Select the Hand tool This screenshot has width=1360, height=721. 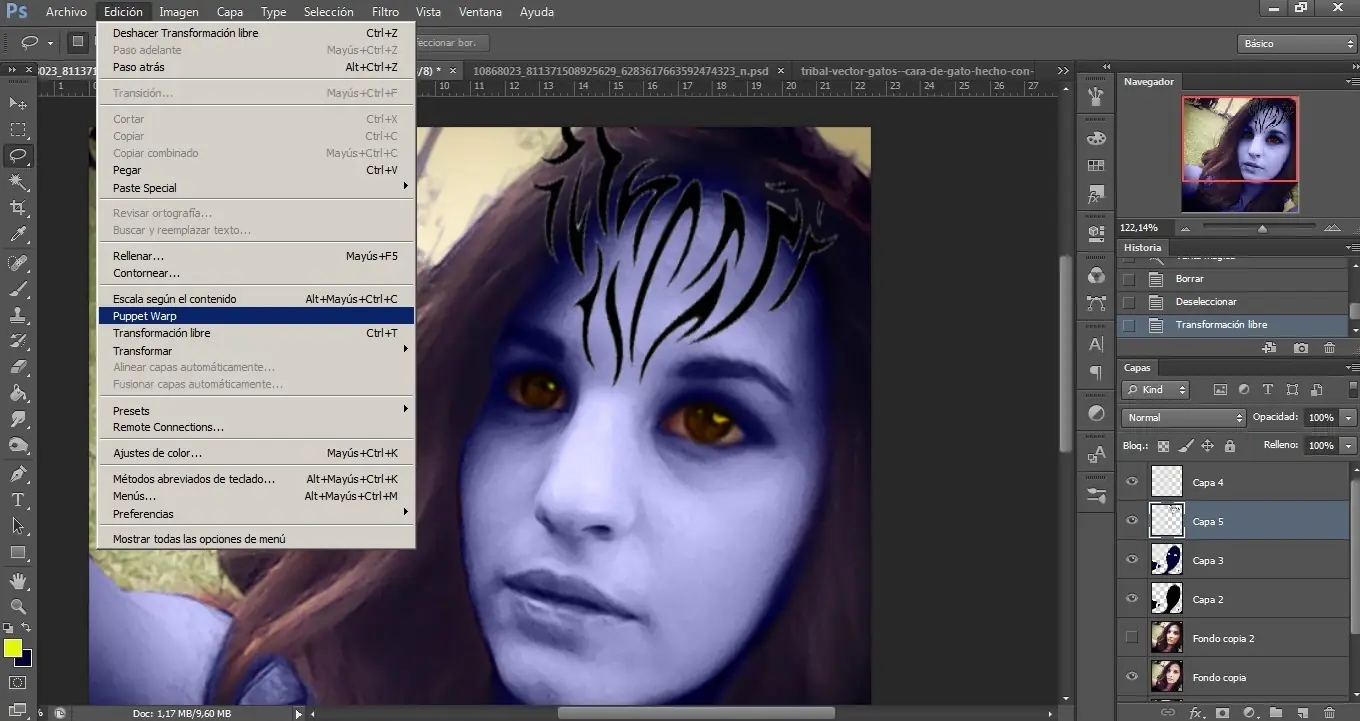[18, 580]
